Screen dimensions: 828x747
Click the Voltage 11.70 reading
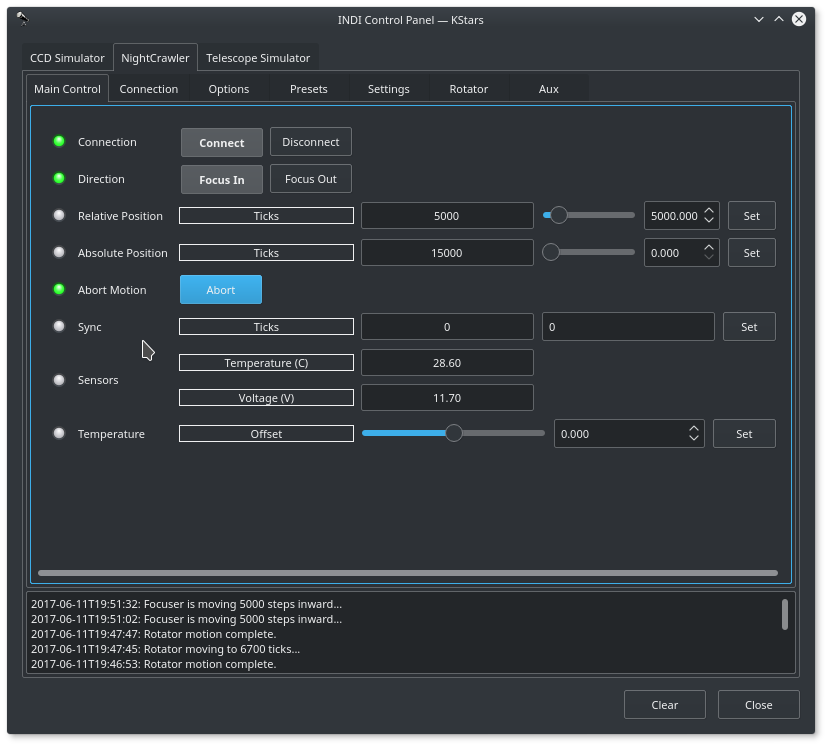(447, 398)
